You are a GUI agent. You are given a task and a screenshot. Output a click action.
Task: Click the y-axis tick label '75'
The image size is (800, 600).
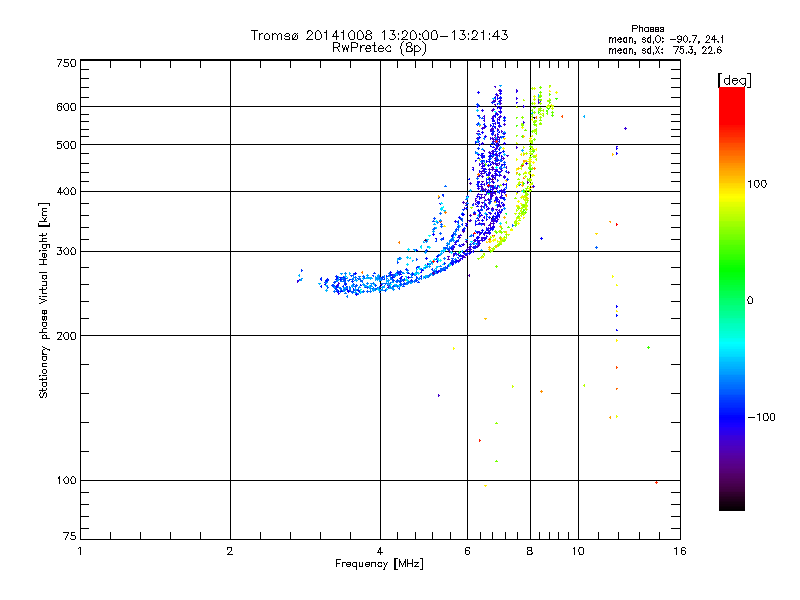point(70,536)
